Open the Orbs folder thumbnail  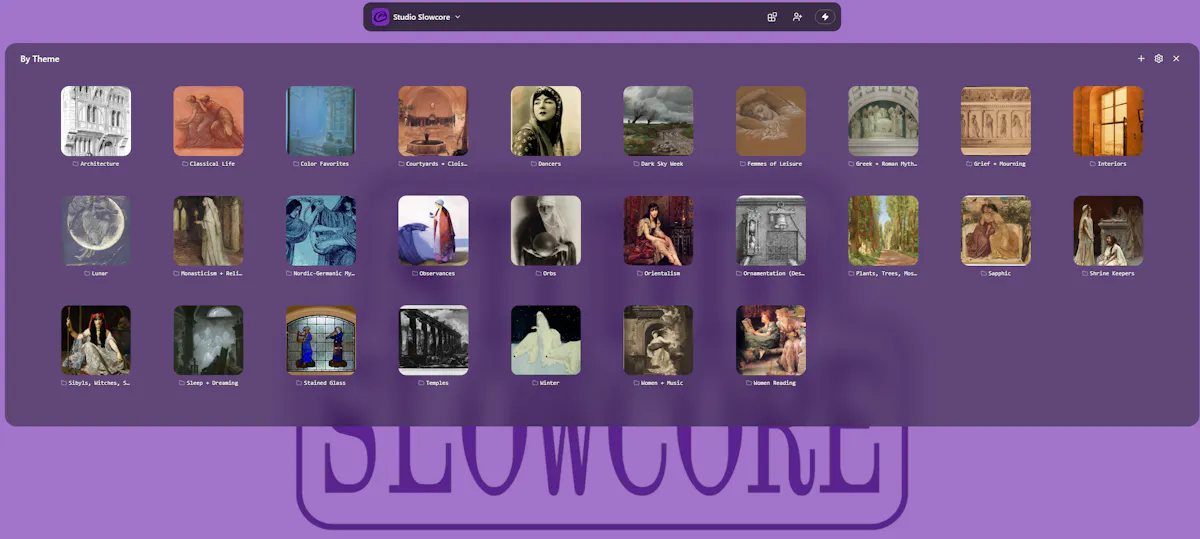546,230
